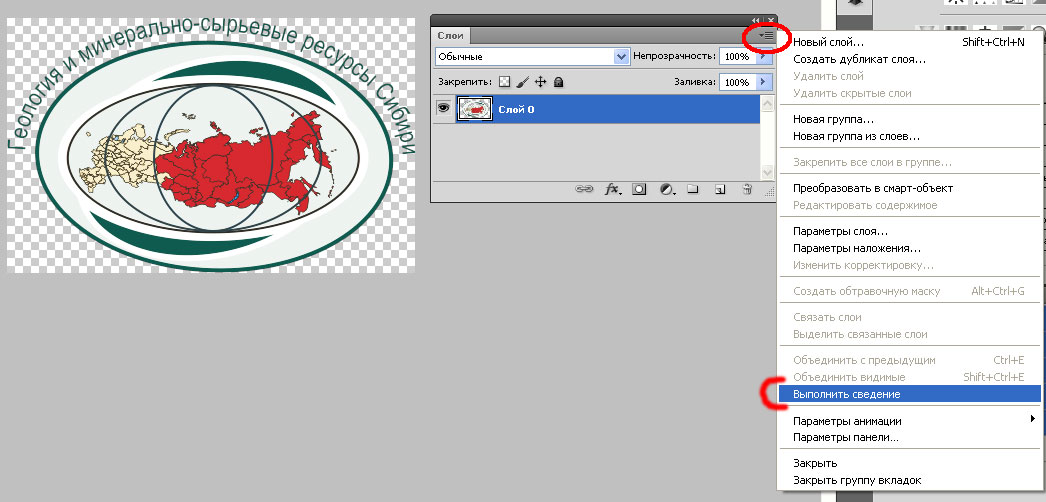
Task: Click the disabled Изменить корректировку... item
Action: coord(909,265)
